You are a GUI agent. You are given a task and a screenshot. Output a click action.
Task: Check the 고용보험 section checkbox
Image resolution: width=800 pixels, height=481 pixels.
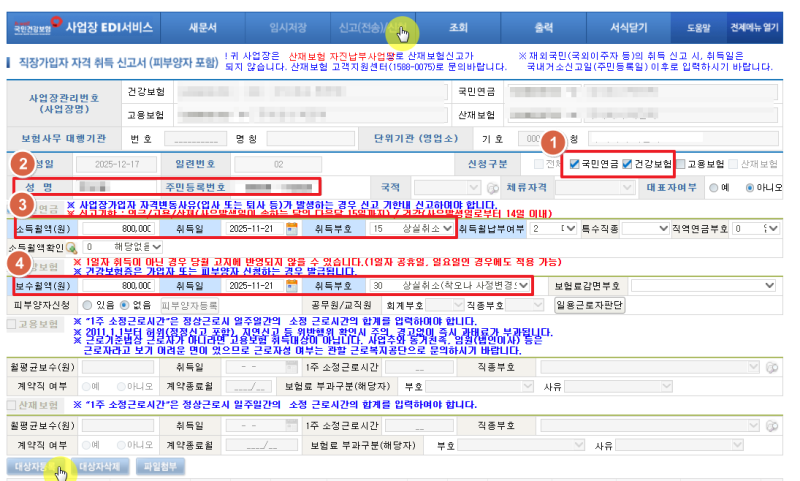point(12,324)
